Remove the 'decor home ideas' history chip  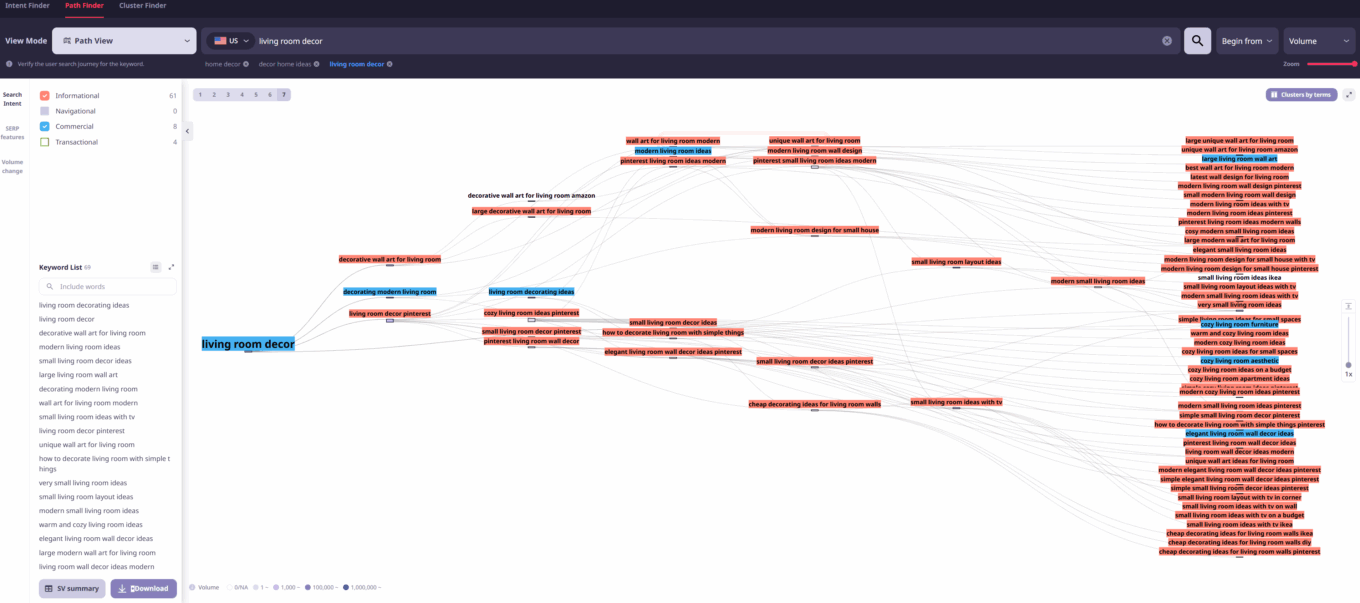[317, 64]
